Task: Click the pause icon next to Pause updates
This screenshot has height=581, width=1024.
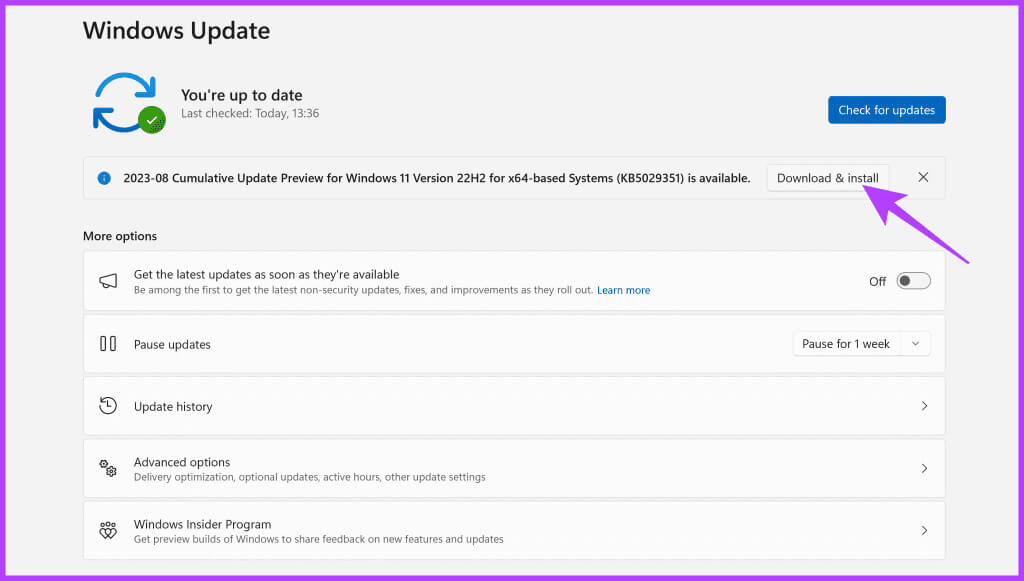Action: (108, 343)
